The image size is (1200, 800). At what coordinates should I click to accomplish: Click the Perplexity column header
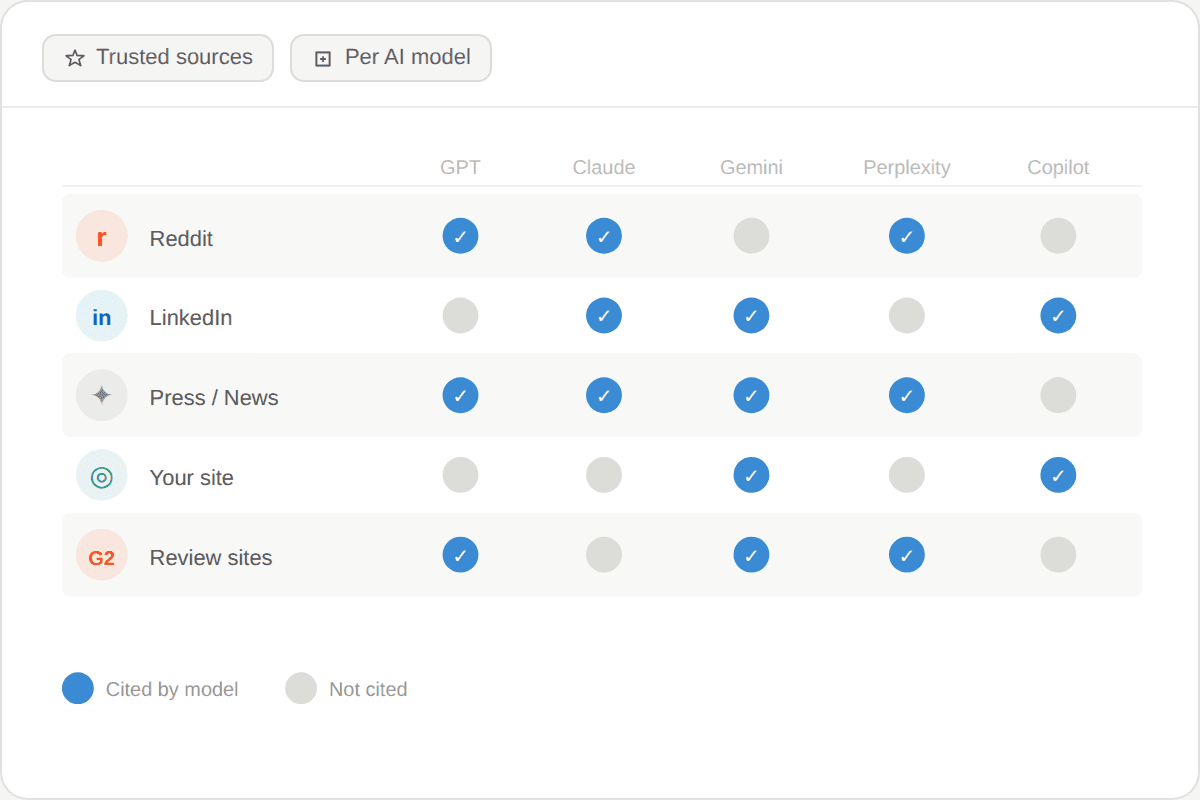coord(907,167)
